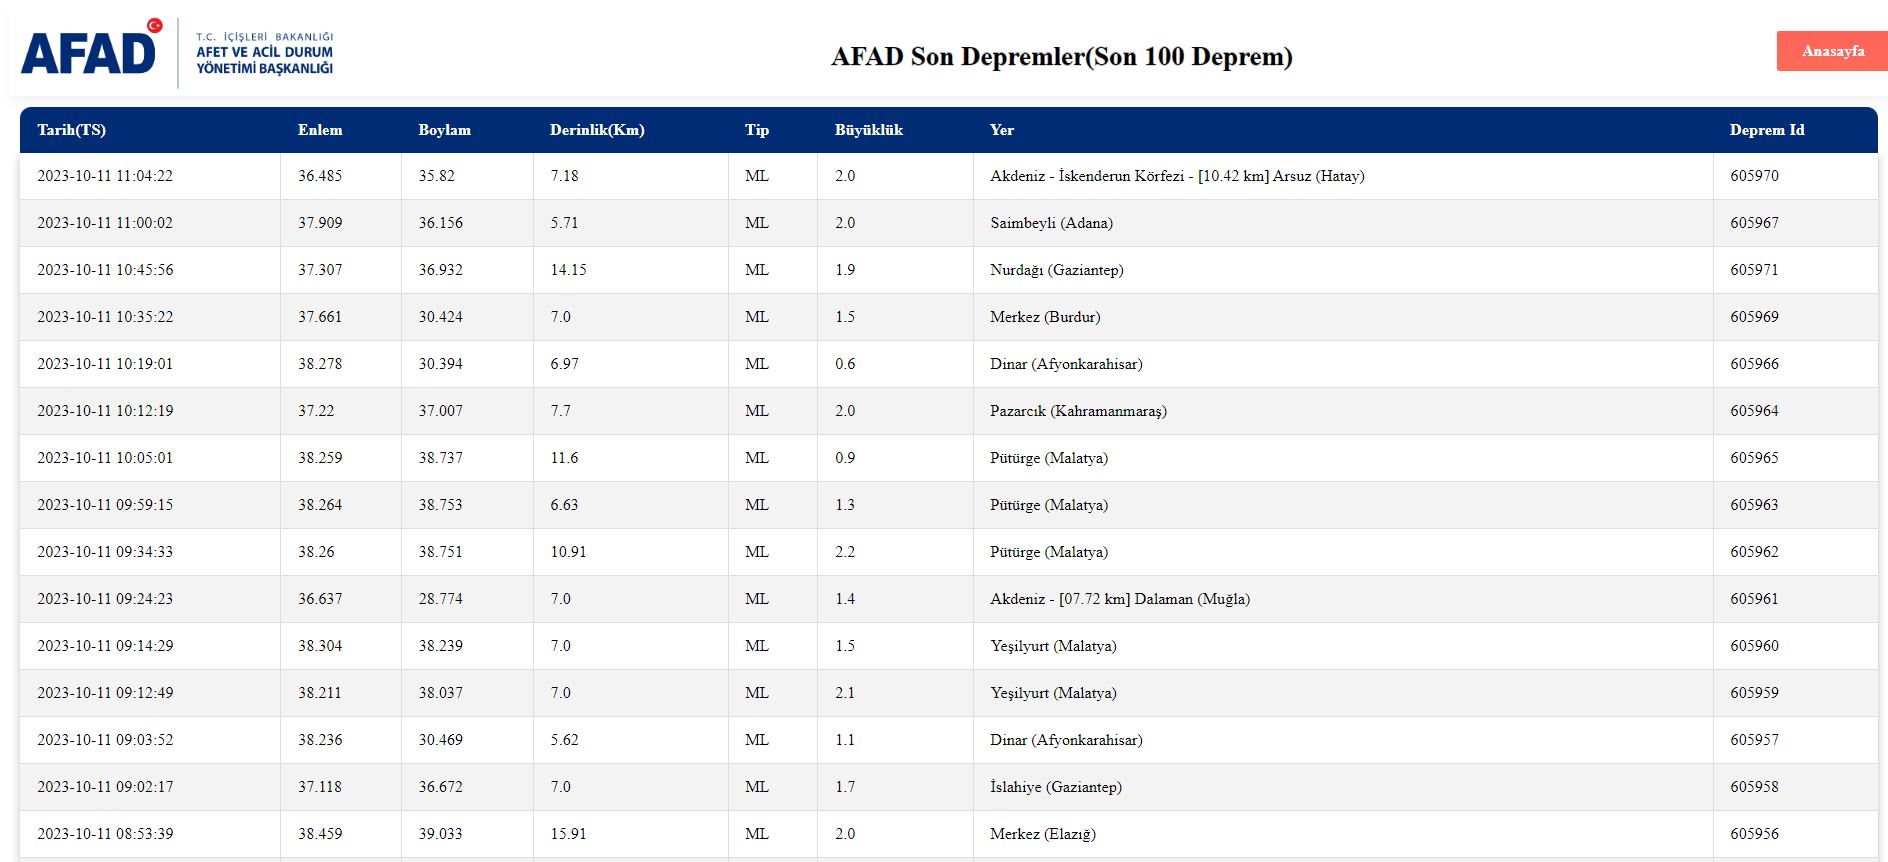Click depth value 11.6
The image size is (1888, 862).
pyautogui.click(x=564, y=458)
